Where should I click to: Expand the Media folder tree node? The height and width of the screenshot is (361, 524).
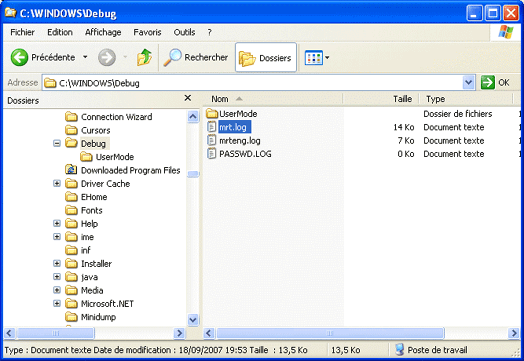(x=57, y=290)
